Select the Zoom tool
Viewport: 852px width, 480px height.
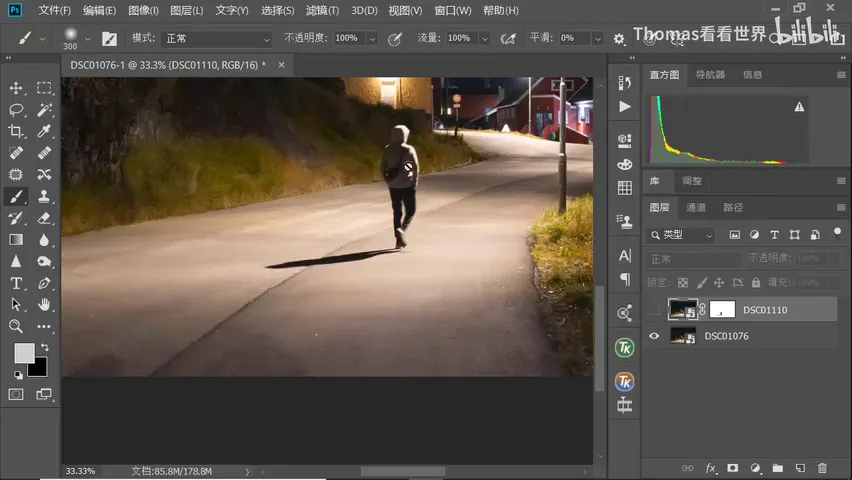tap(16, 326)
